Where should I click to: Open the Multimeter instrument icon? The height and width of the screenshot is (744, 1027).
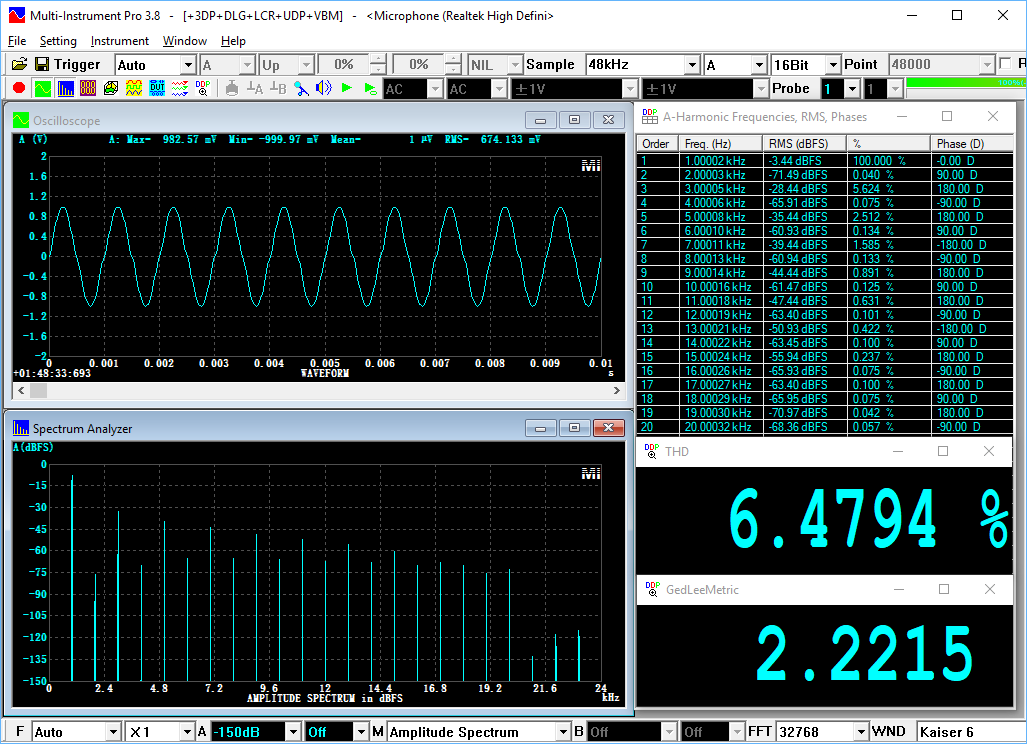88,88
